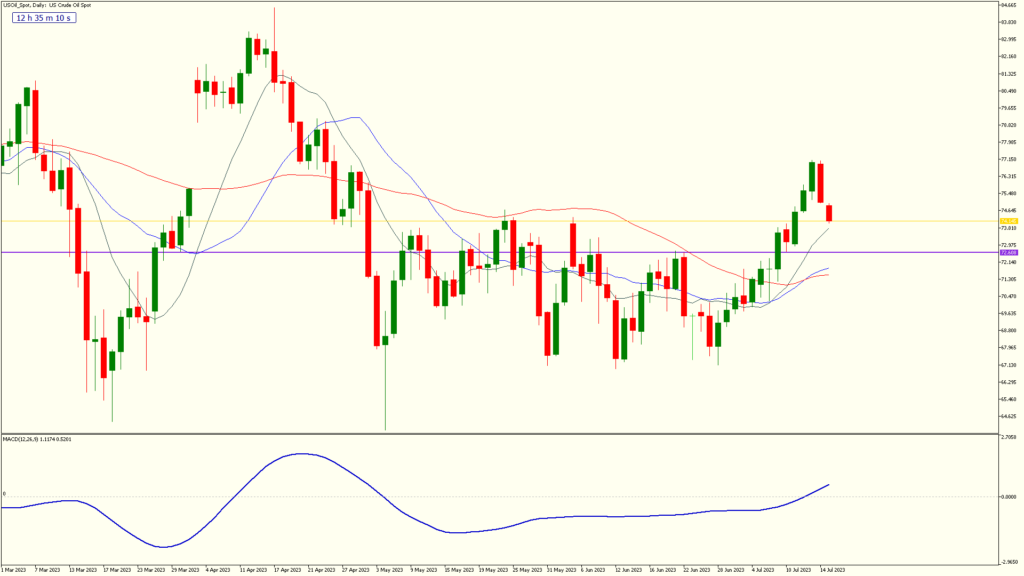The image size is (1024, 576).
Task: Click the blue MACD line in the subwindow
Action: point(300,455)
